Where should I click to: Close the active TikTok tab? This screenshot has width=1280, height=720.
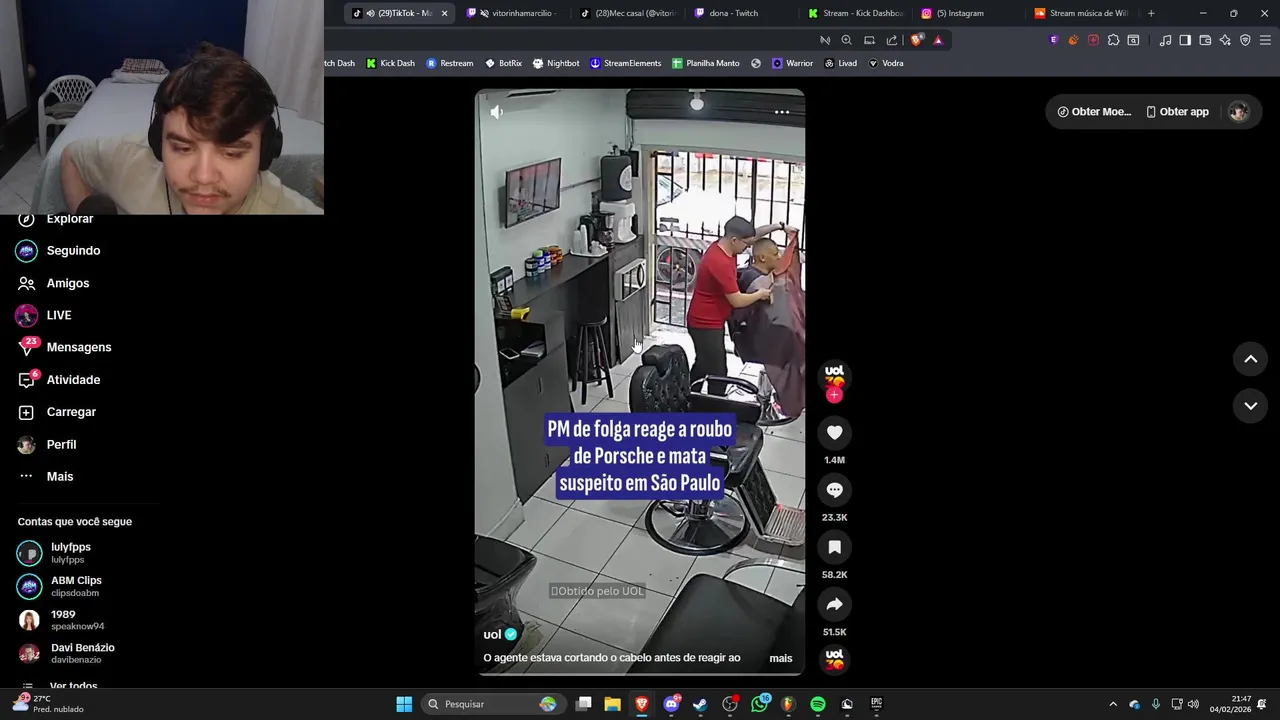[444, 13]
